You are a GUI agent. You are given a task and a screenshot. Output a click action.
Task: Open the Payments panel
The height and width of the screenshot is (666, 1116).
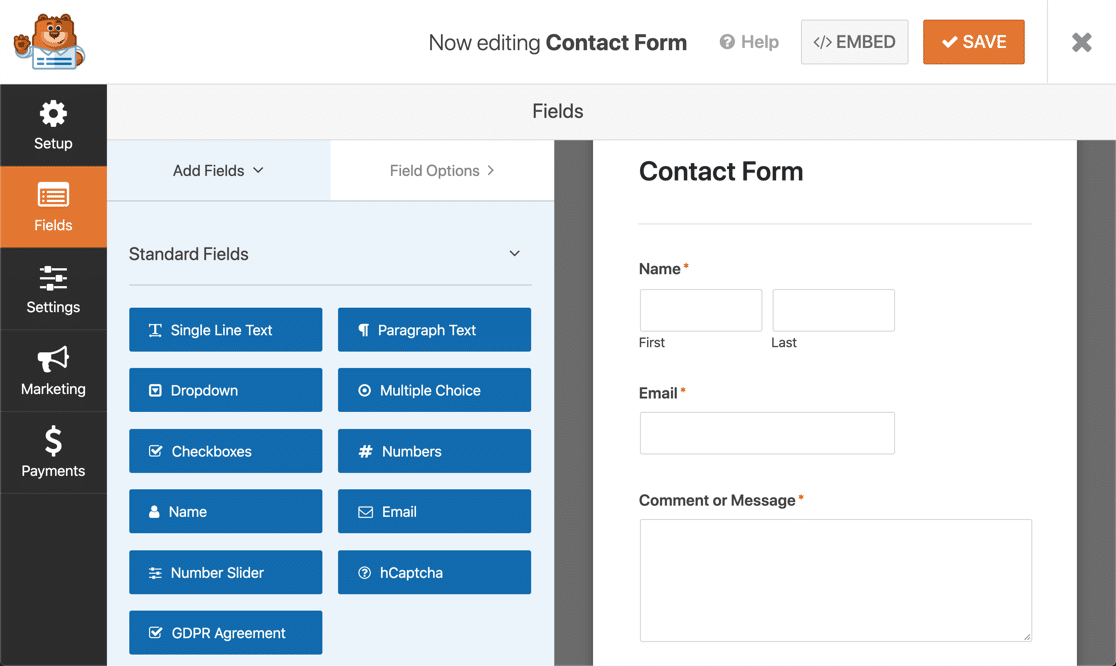tap(53, 452)
